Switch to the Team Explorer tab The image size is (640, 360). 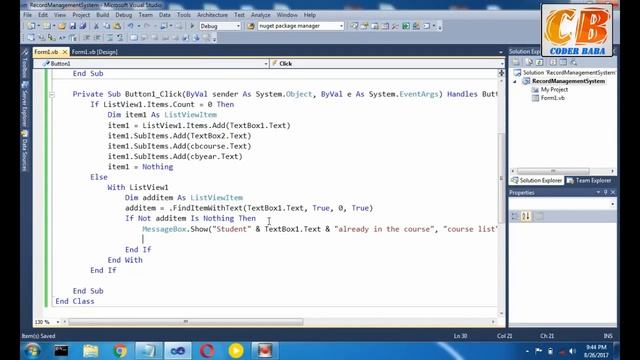pos(590,180)
